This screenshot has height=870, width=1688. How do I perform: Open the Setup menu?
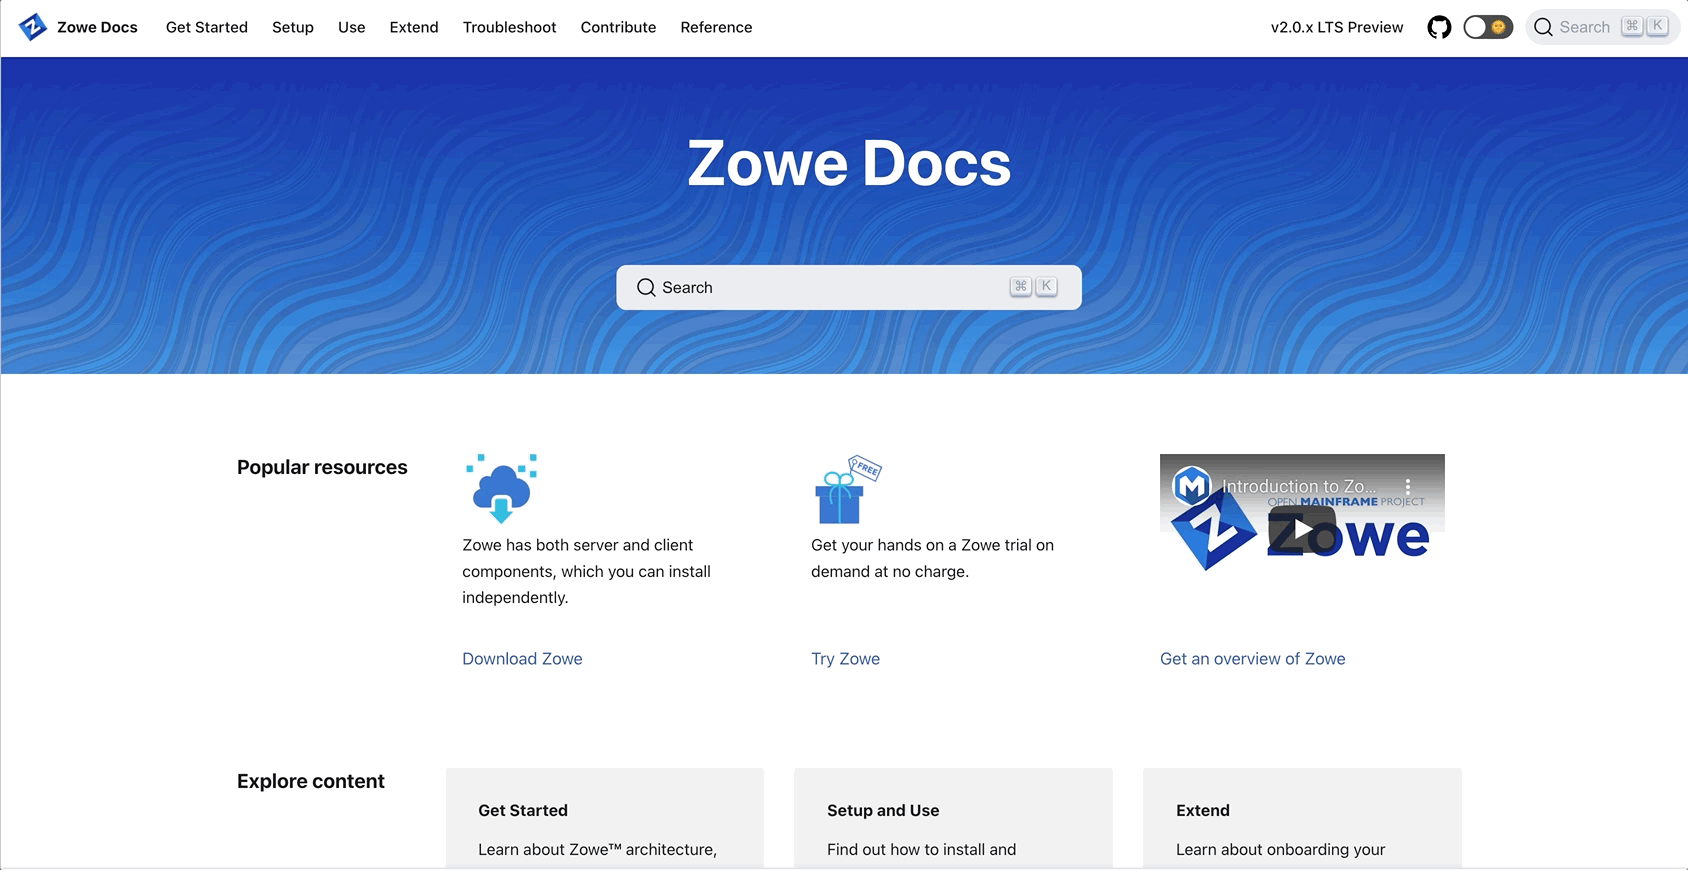[x=293, y=27]
